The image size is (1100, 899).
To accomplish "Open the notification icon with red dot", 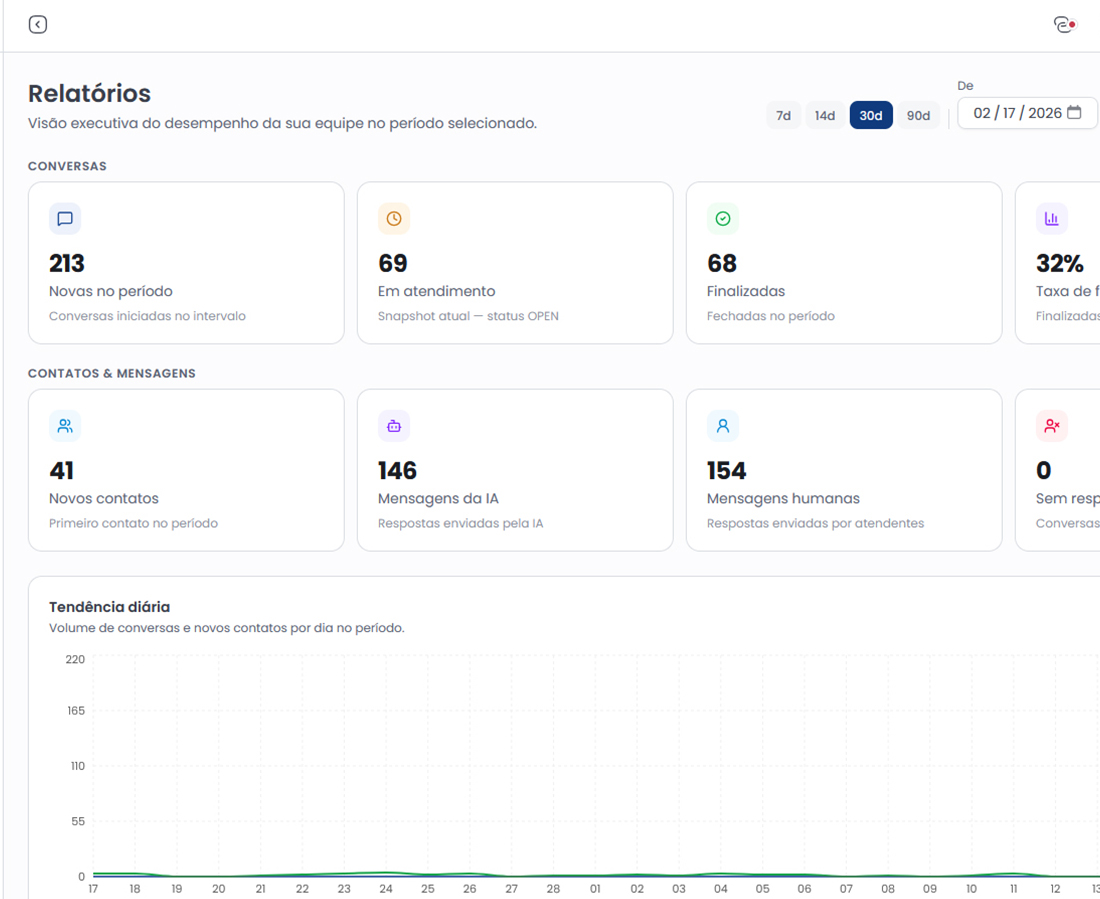I will (x=1064, y=25).
